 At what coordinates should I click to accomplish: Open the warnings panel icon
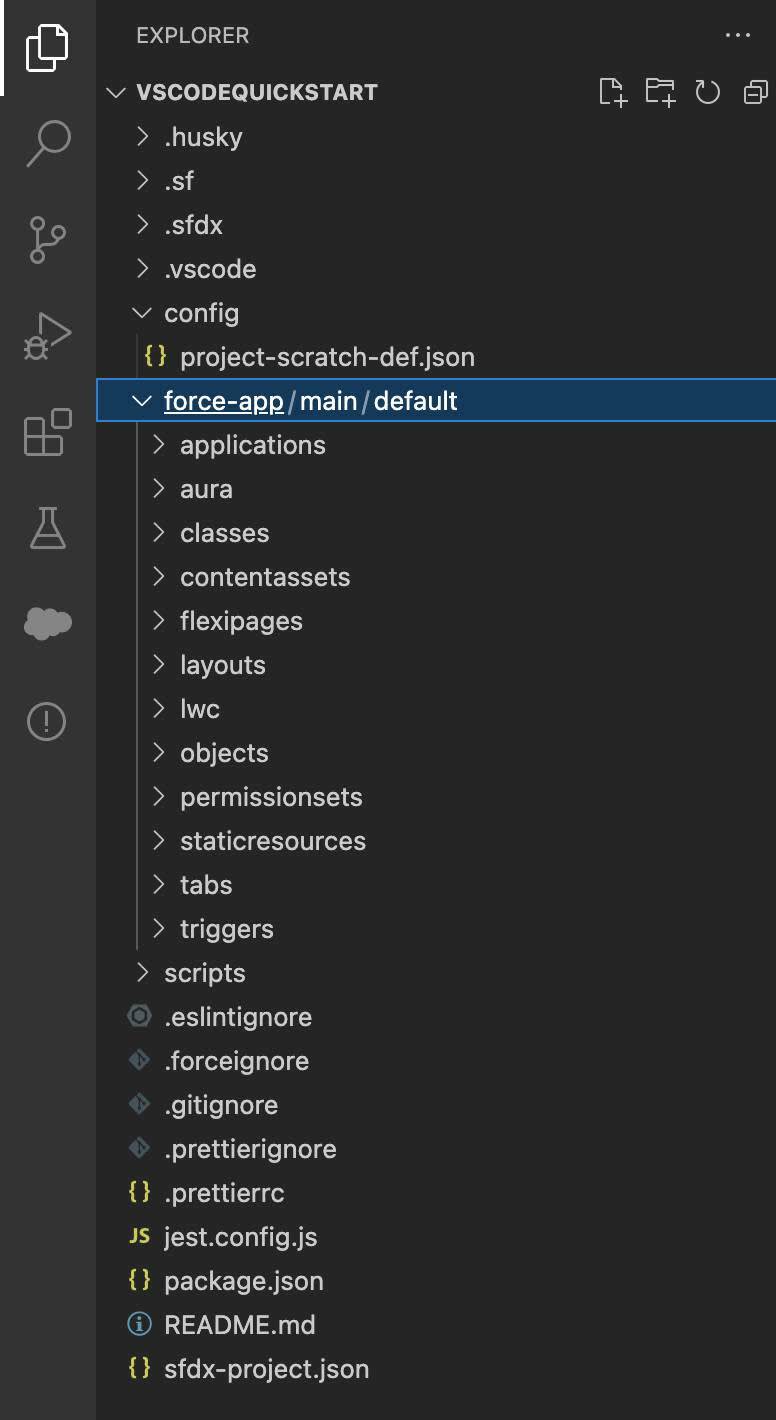pyautogui.click(x=46, y=720)
